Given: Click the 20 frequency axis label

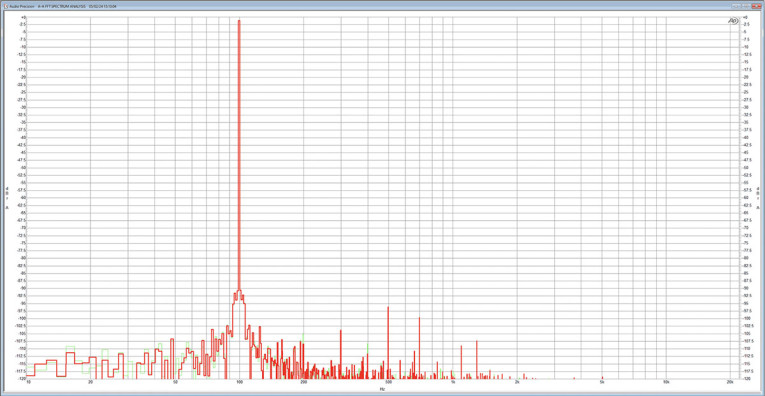Looking at the screenshot, I should pos(90,382).
